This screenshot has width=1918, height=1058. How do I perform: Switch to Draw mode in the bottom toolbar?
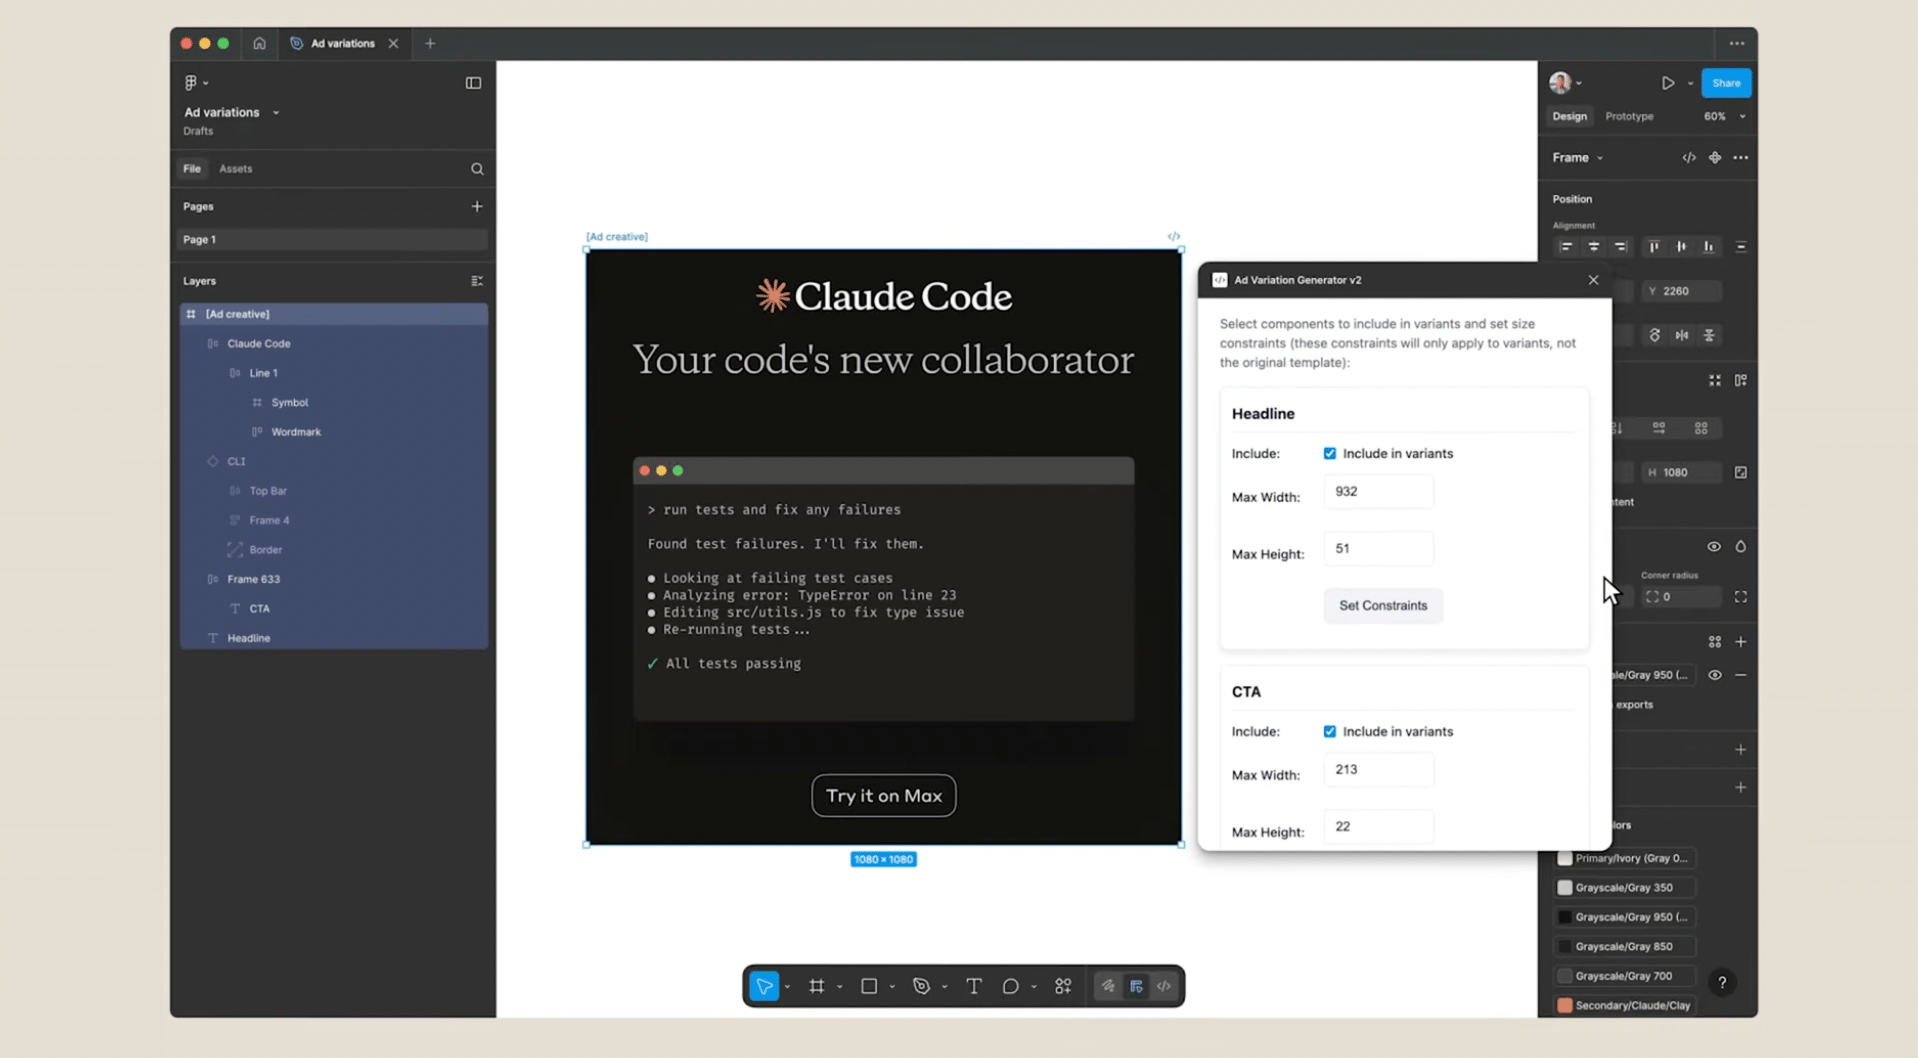[x=1108, y=987]
